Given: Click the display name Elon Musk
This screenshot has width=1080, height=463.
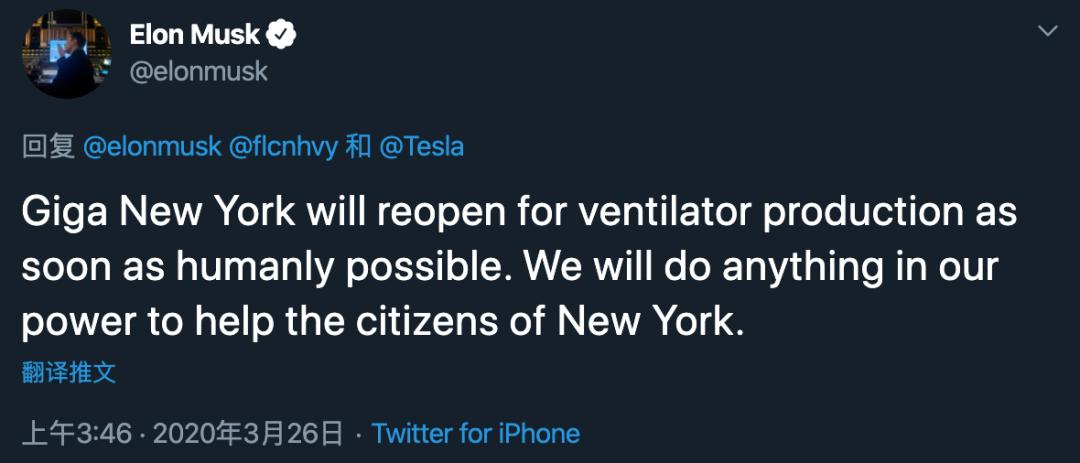Looking at the screenshot, I should pos(194,35).
